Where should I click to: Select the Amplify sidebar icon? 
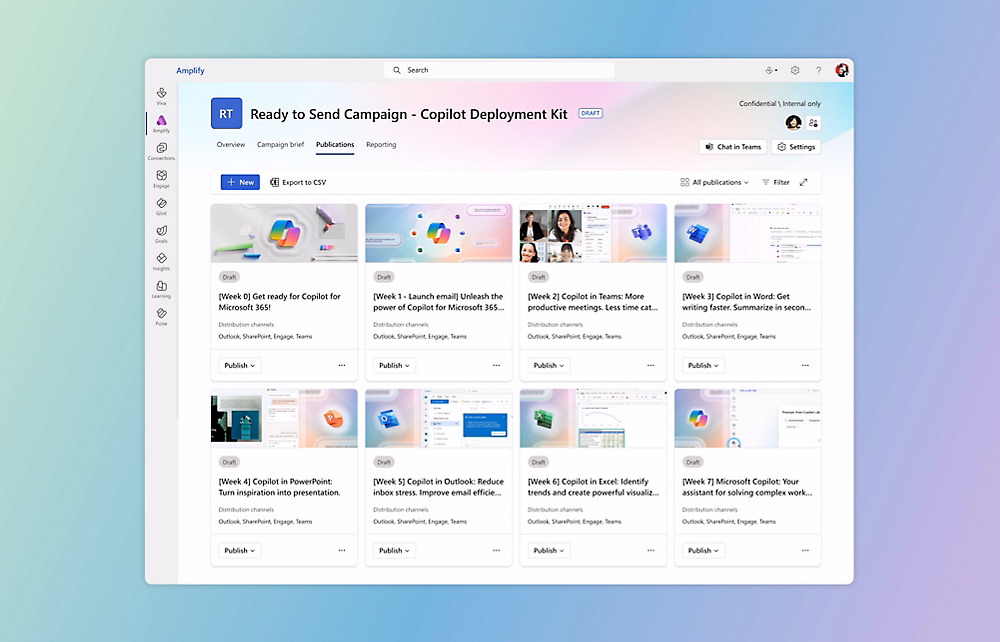point(161,124)
